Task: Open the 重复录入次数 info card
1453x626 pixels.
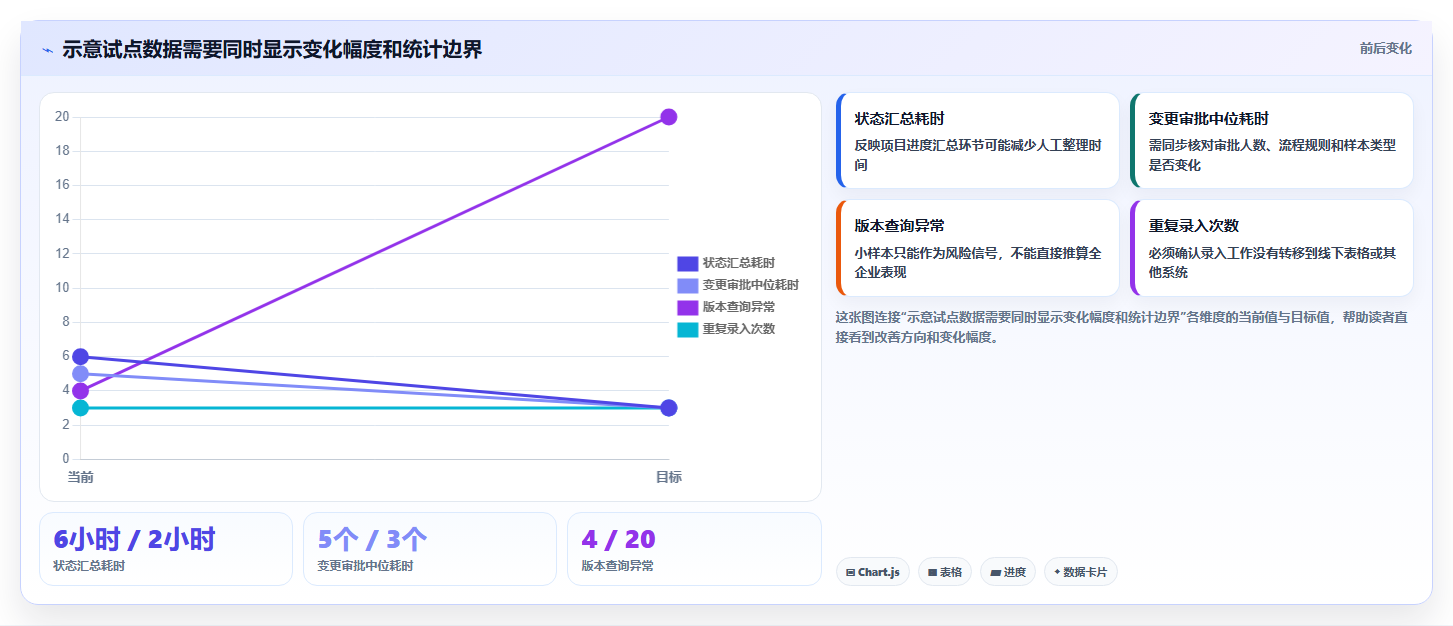Action: click(1272, 248)
